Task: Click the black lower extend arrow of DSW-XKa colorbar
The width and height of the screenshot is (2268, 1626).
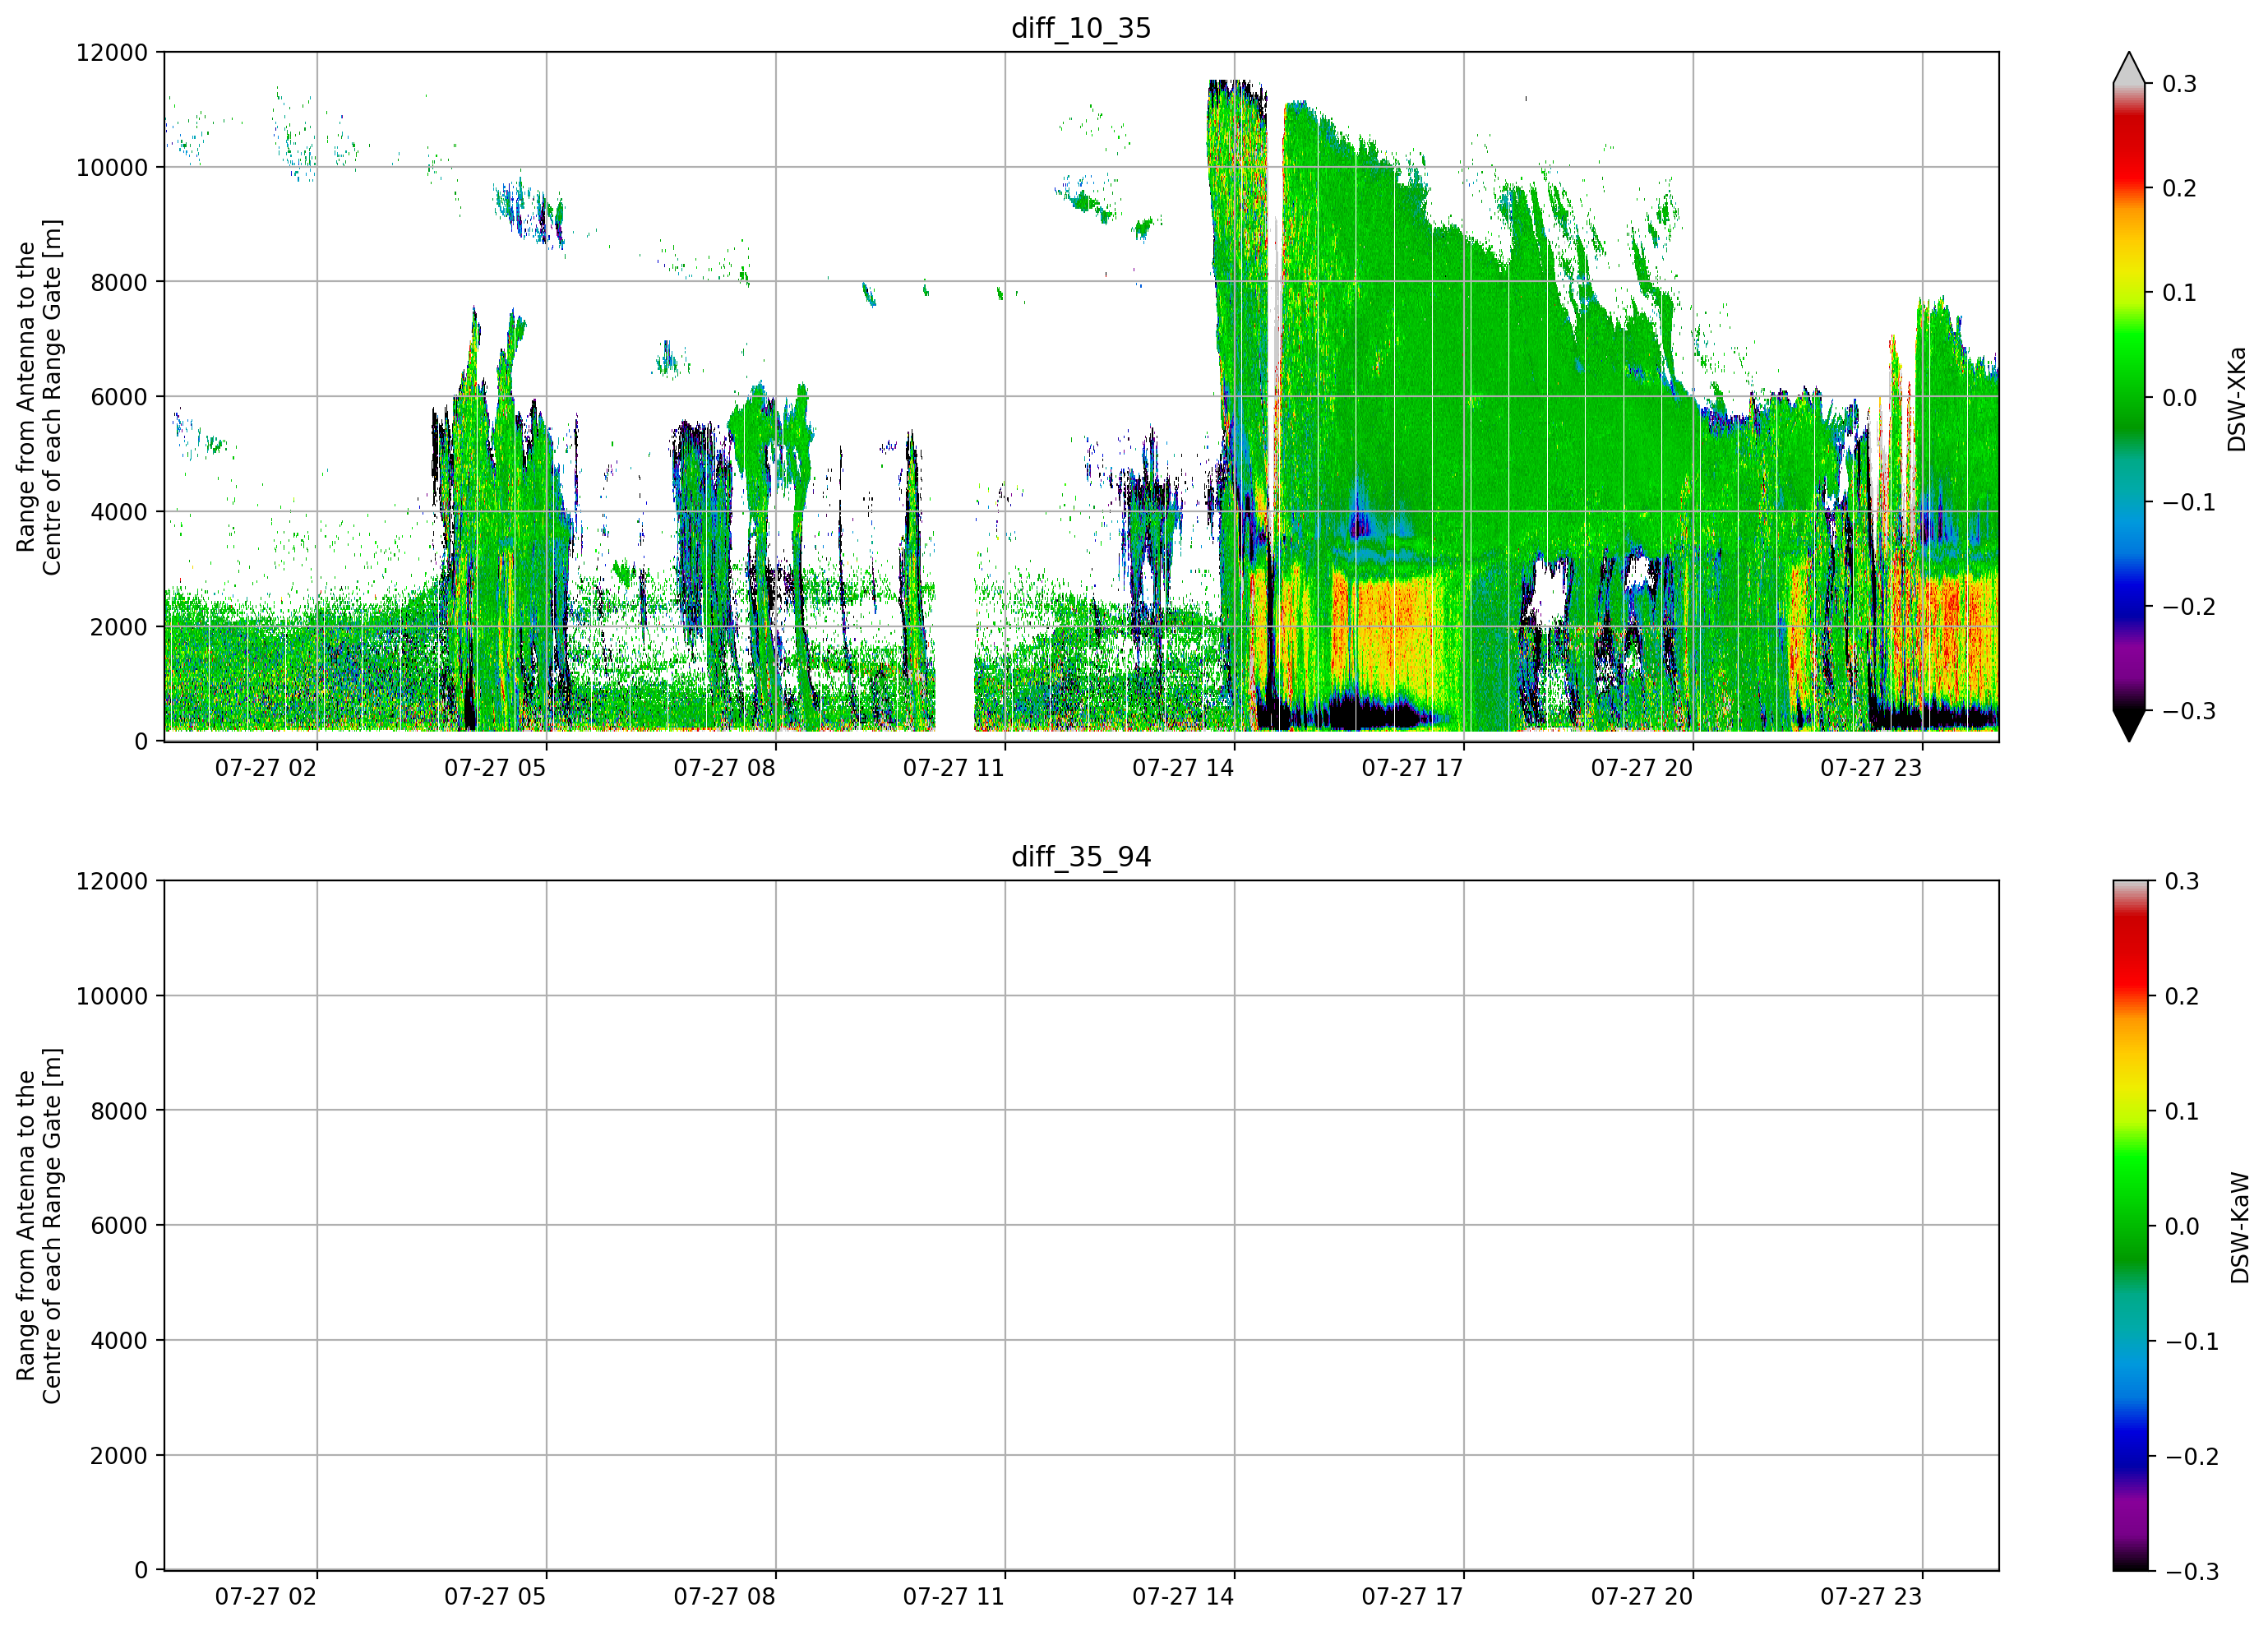Action: click(x=2129, y=726)
